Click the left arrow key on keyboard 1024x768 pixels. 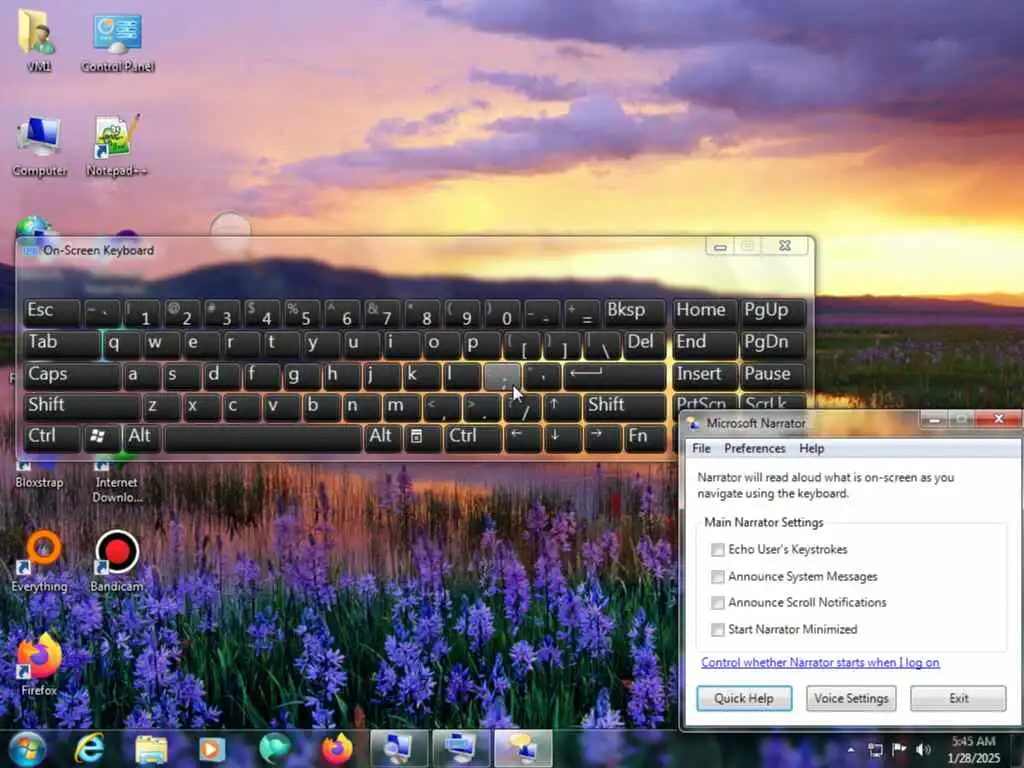522,438
